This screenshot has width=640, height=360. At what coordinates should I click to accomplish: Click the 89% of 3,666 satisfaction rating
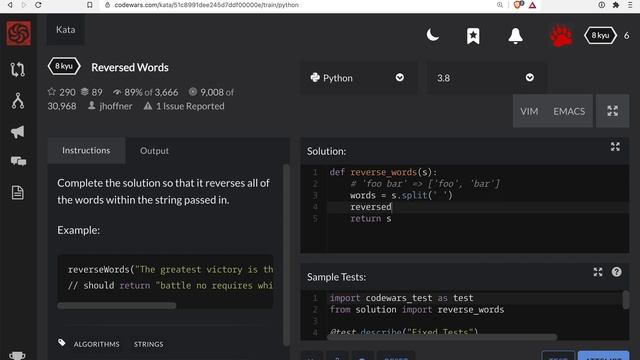pyautogui.click(x=146, y=92)
